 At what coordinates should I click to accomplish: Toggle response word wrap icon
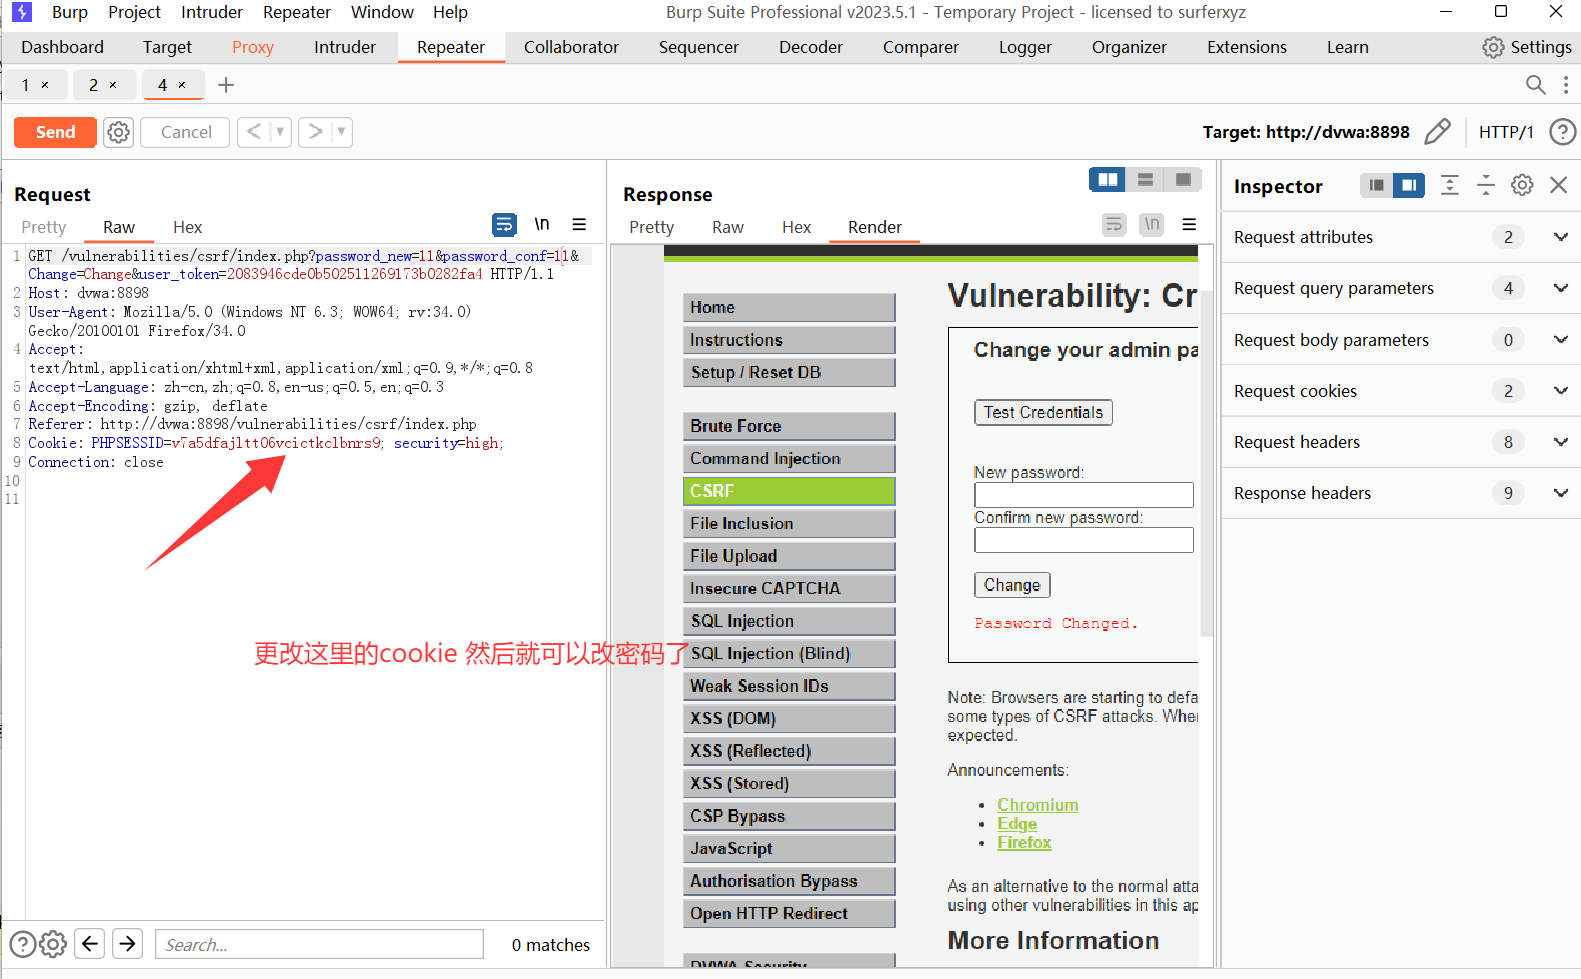(1114, 225)
